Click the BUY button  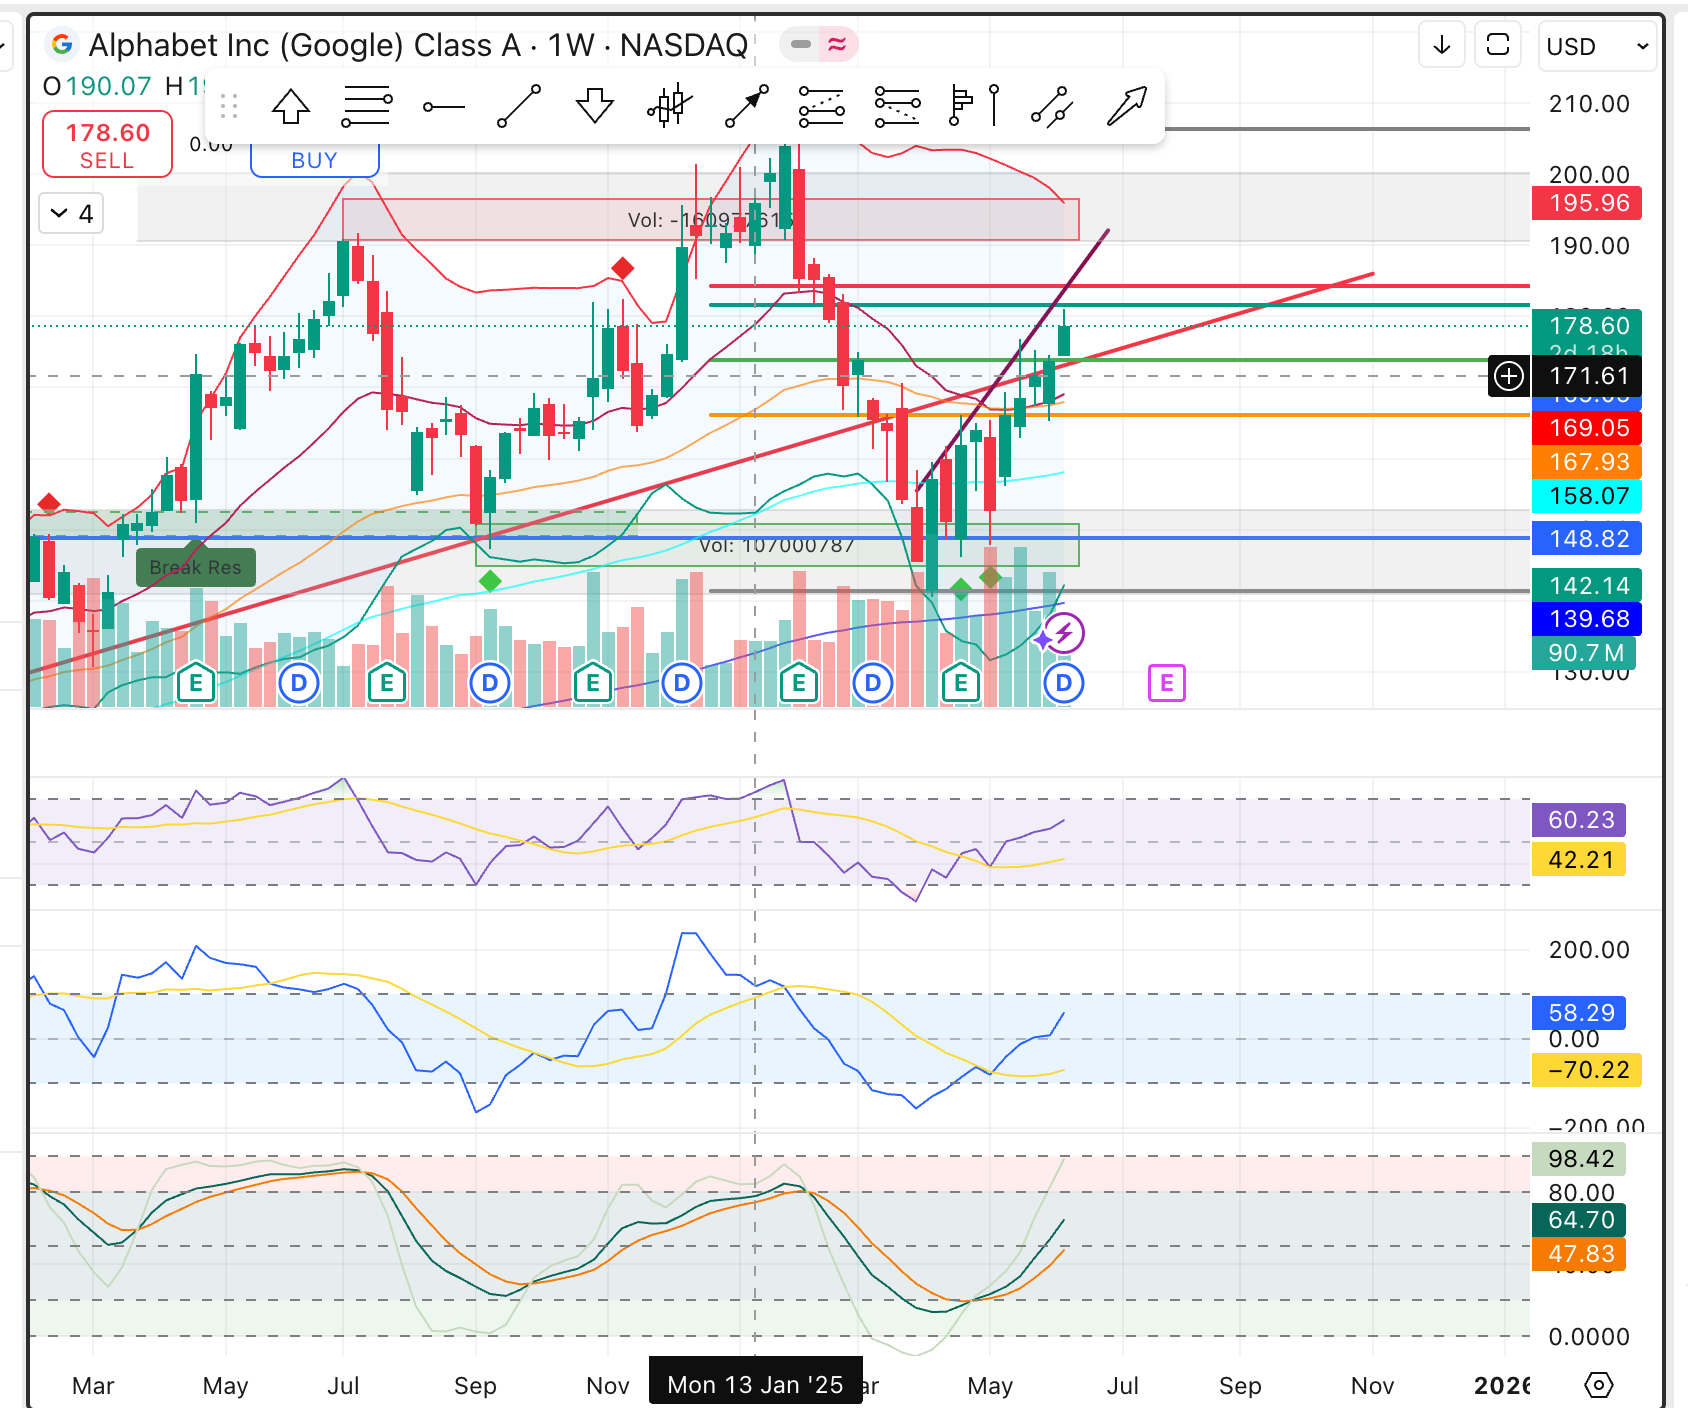coord(314,160)
